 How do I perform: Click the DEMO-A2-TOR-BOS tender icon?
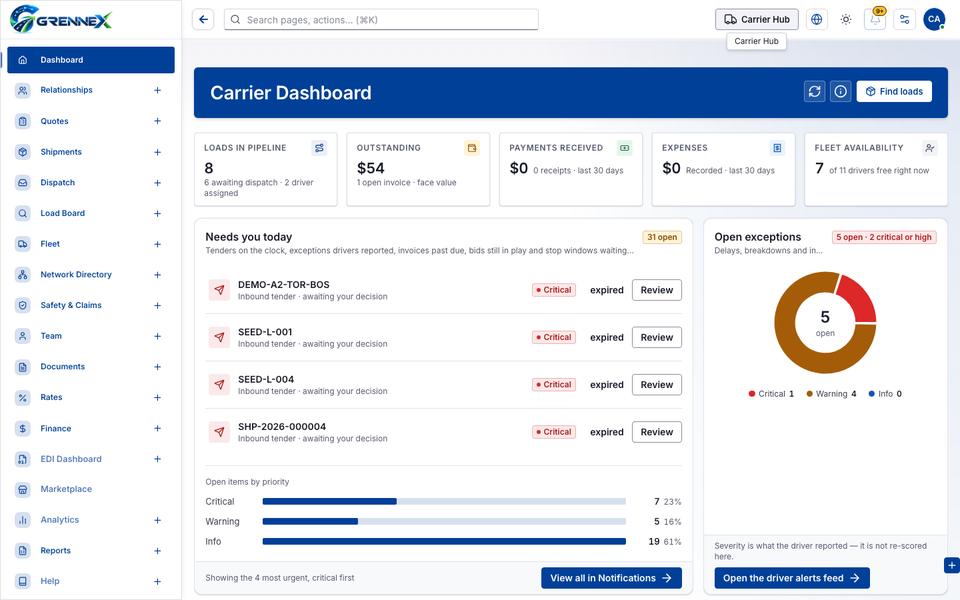tap(219, 290)
